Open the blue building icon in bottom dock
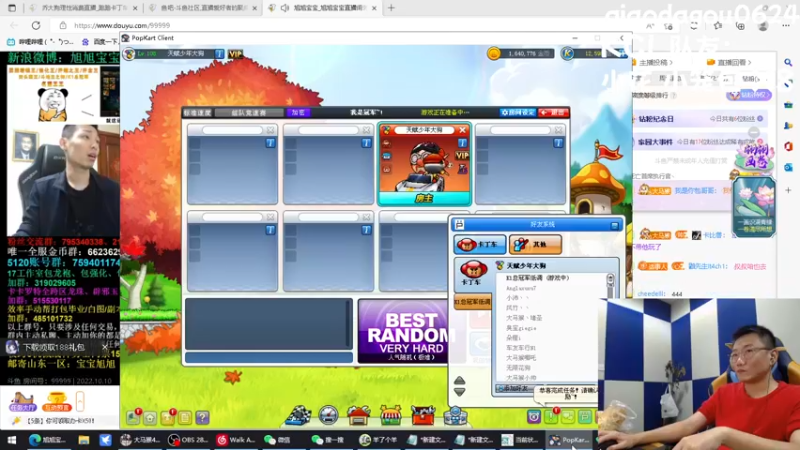The image size is (800, 450). (455, 415)
